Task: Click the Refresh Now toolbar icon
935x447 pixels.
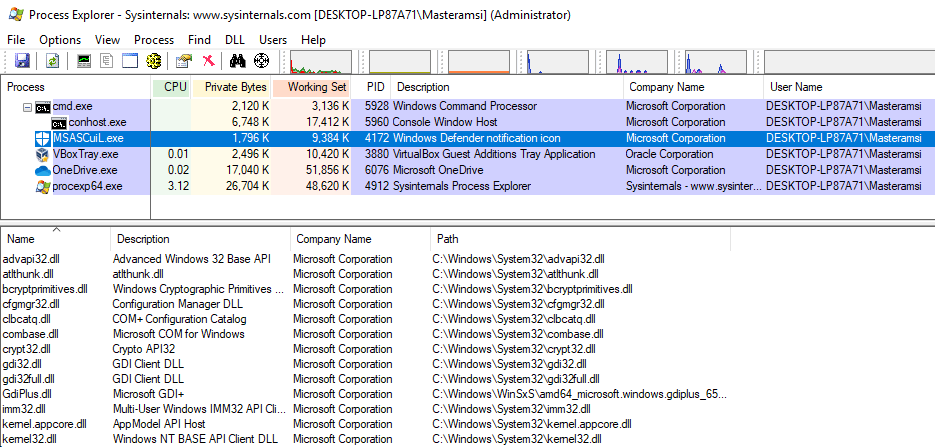Action: point(52,61)
